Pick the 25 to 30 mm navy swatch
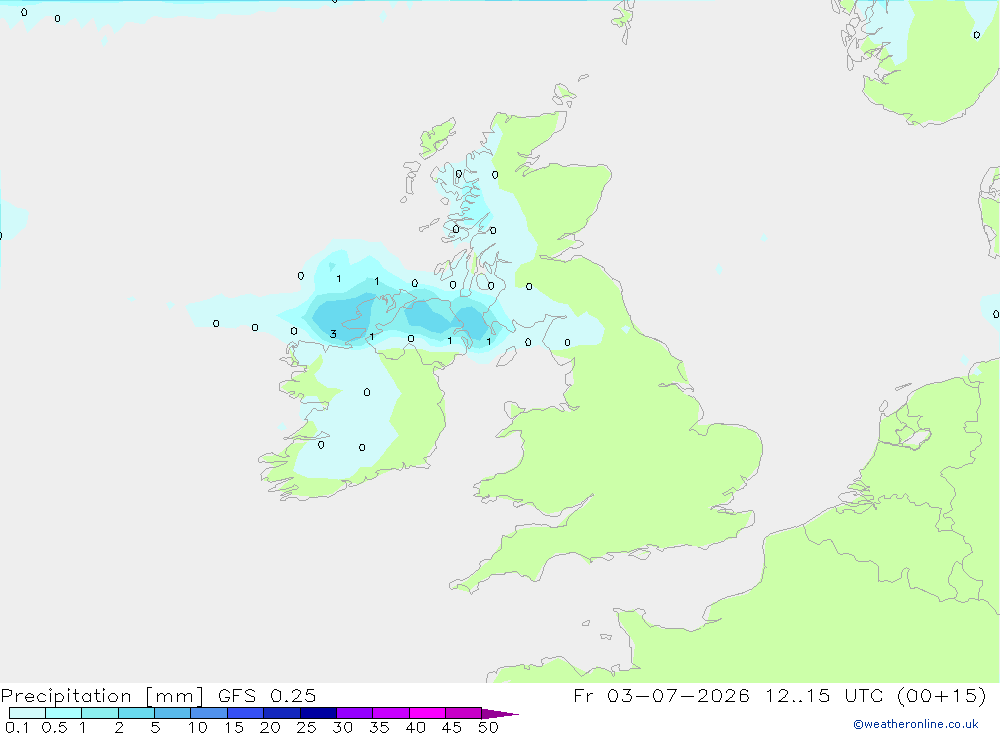The image size is (1000, 733). [x=318, y=713]
